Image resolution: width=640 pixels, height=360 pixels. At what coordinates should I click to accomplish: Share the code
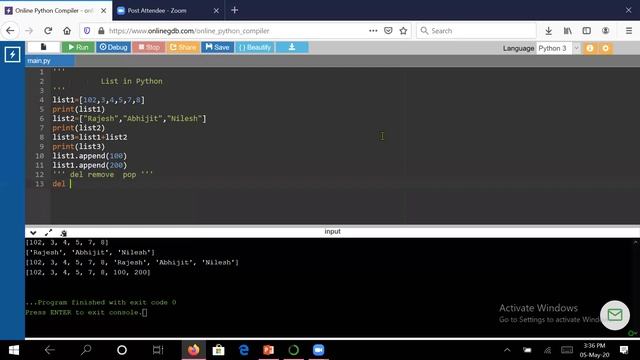(x=183, y=47)
